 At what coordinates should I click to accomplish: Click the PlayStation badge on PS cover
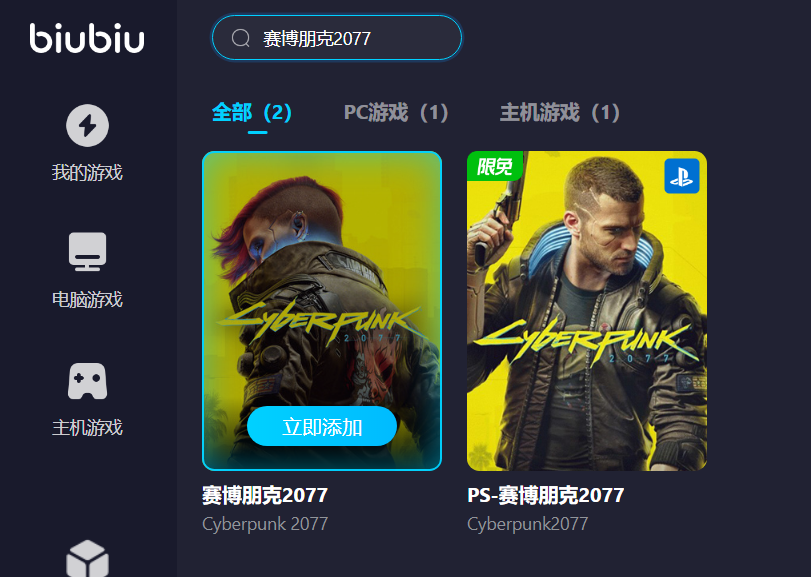coord(682,176)
